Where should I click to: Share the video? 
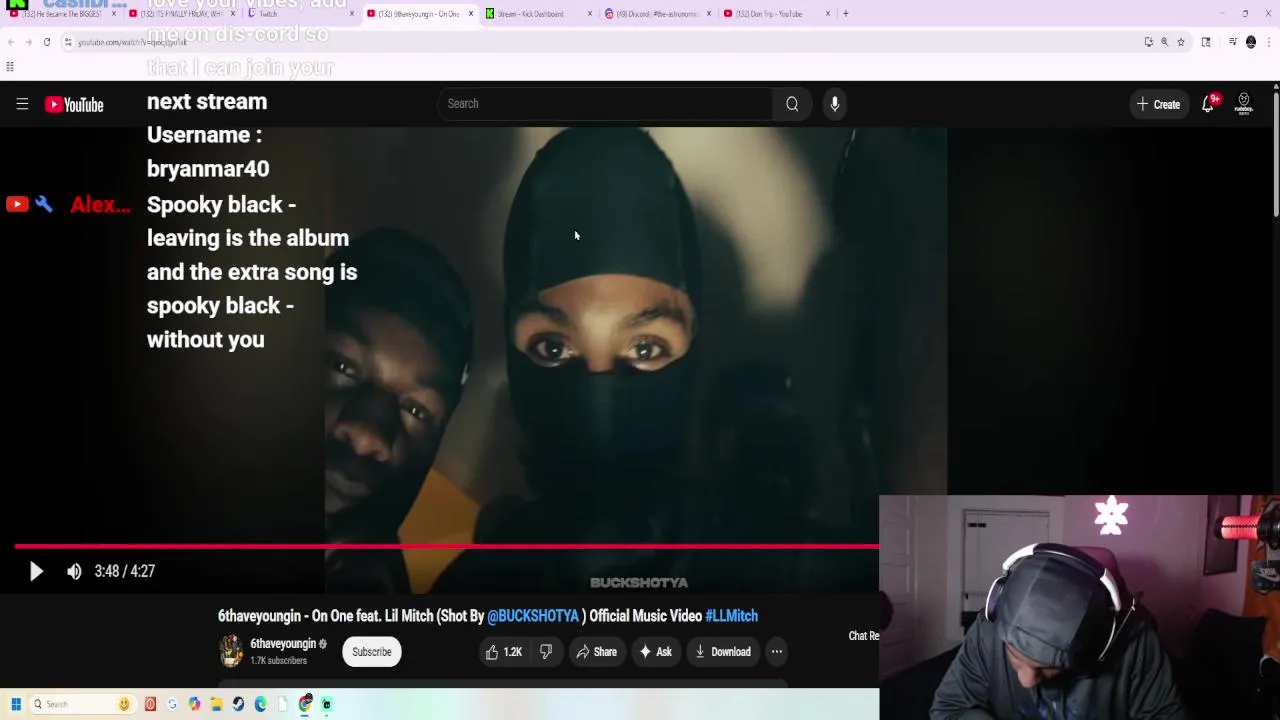click(597, 652)
